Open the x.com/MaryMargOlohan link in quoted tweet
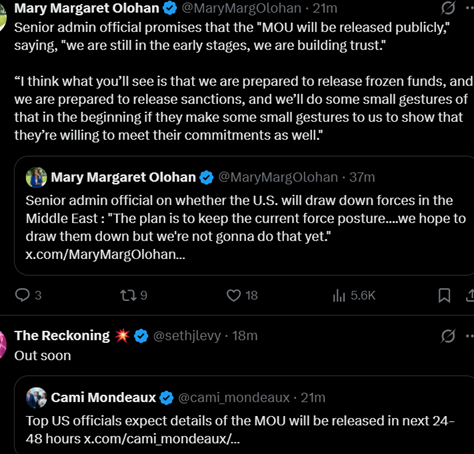 (x=105, y=254)
